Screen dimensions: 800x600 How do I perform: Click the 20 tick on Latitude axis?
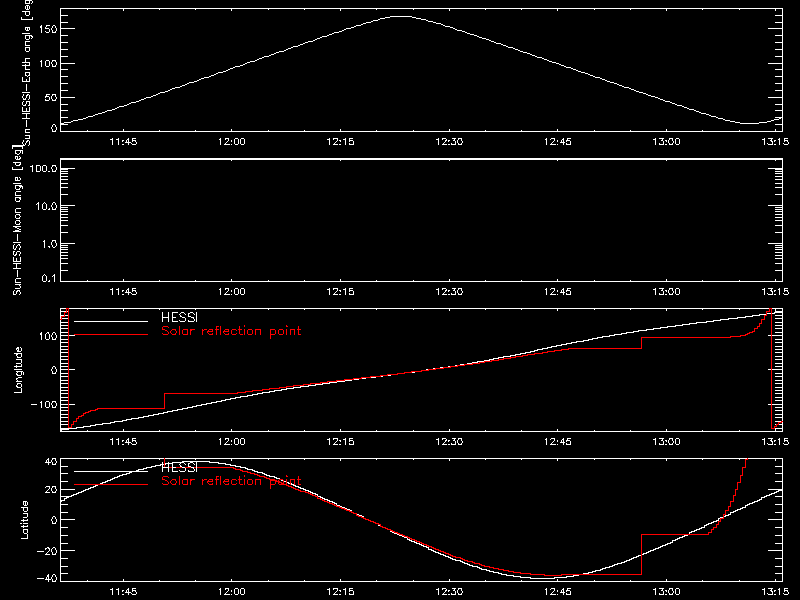coord(51,490)
